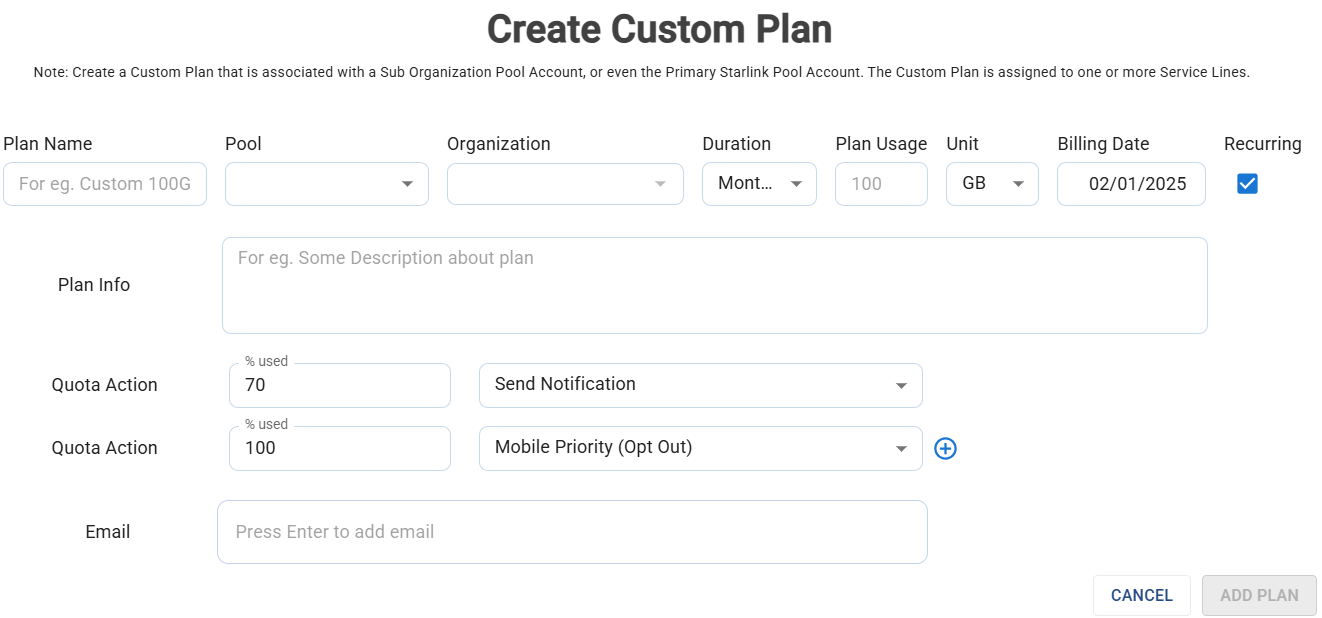
Task: Open the Mobile Priority (Opt Out) dropdown
Action: click(700, 448)
